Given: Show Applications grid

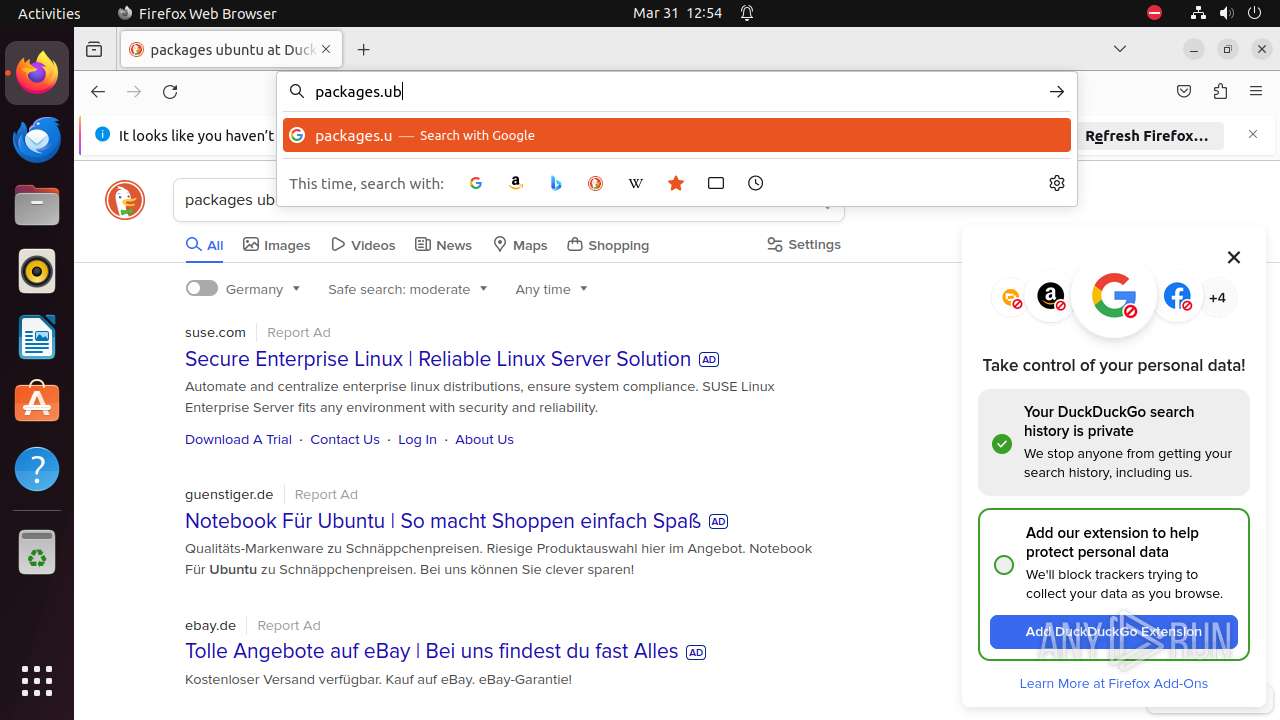Looking at the screenshot, I should [x=37, y=680].
